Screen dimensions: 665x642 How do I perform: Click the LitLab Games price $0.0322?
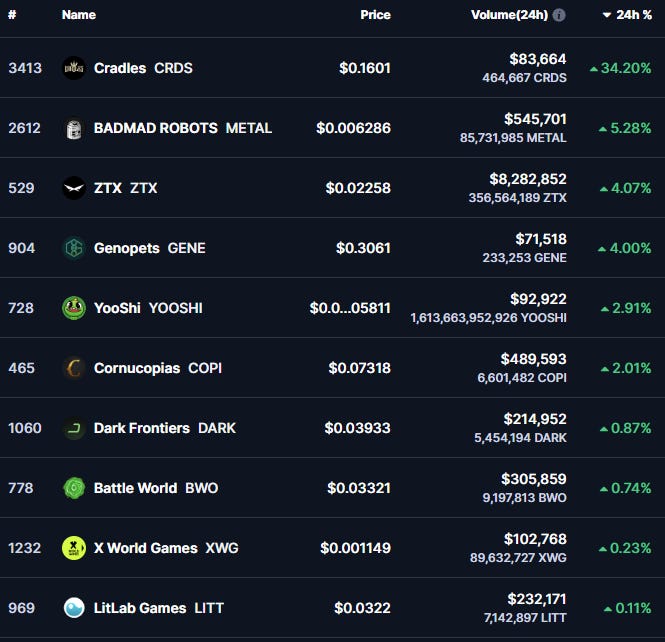[362, 608]
